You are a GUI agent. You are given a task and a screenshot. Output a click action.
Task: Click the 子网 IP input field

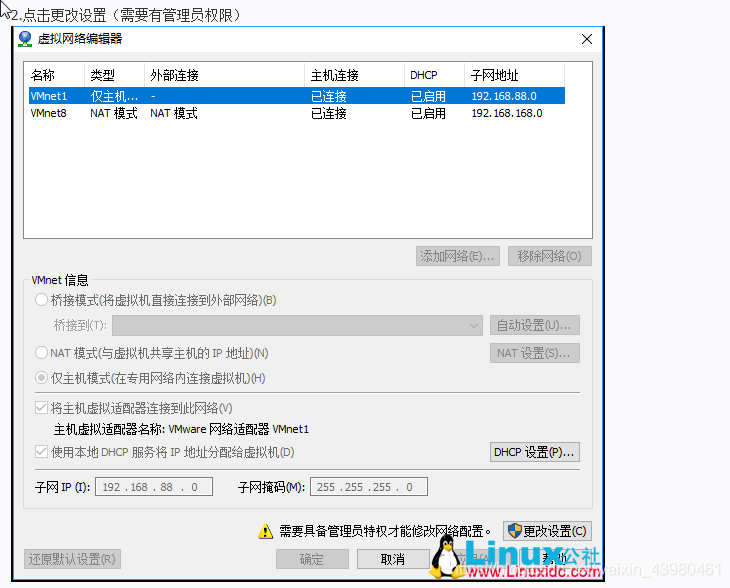[x=154, y=487]
